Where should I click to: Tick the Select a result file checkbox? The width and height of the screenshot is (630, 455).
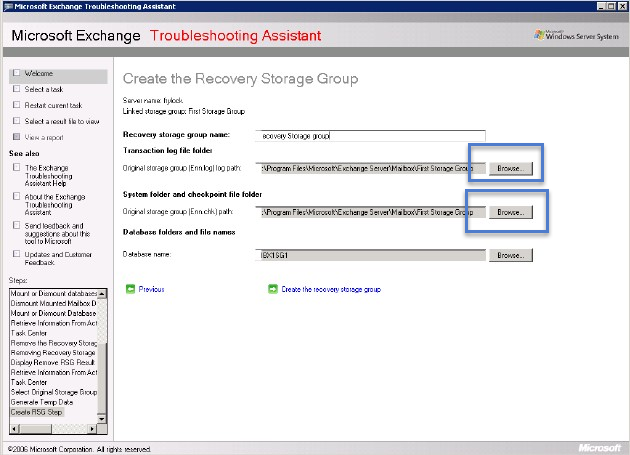pos(16,121)
